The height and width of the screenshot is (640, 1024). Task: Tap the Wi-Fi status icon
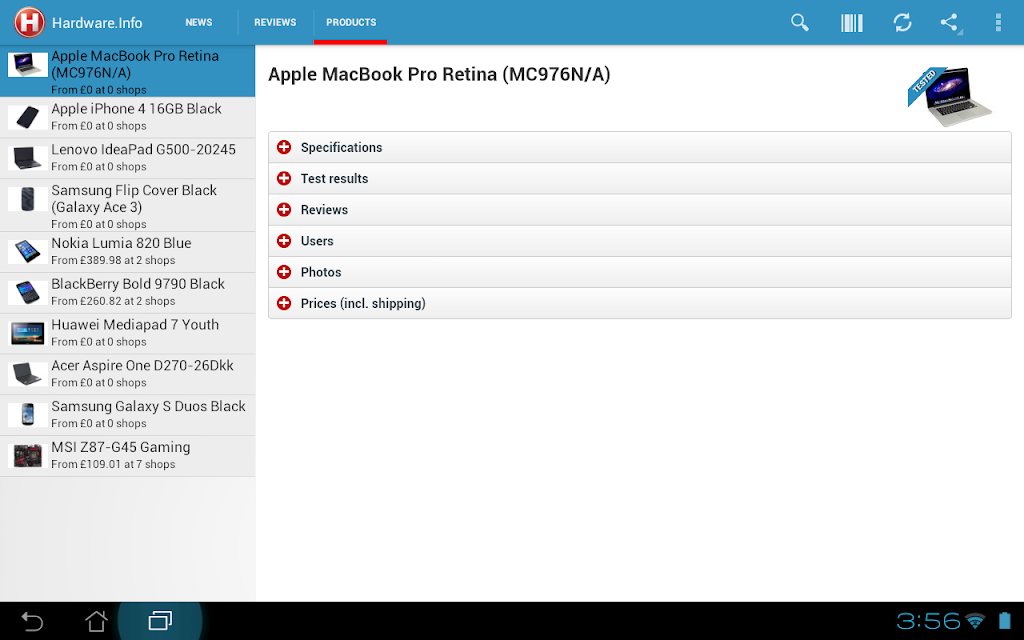coord(975,620)
